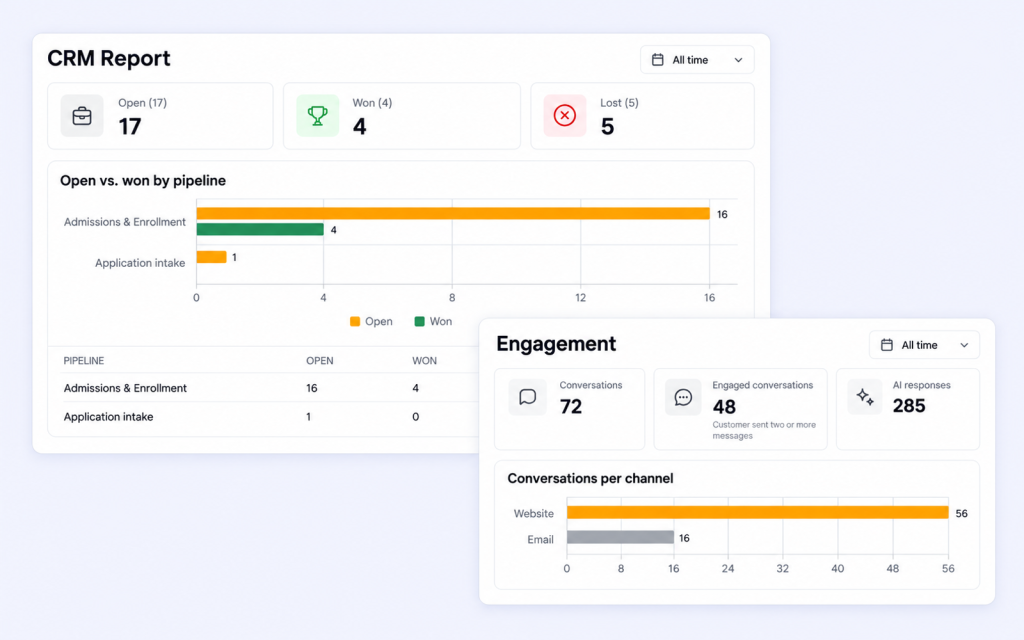The width and height of the screenshot is (1024, 640).
Task: Click the speech bubble icon beside Conversations
Action: (x=527, y=397)
